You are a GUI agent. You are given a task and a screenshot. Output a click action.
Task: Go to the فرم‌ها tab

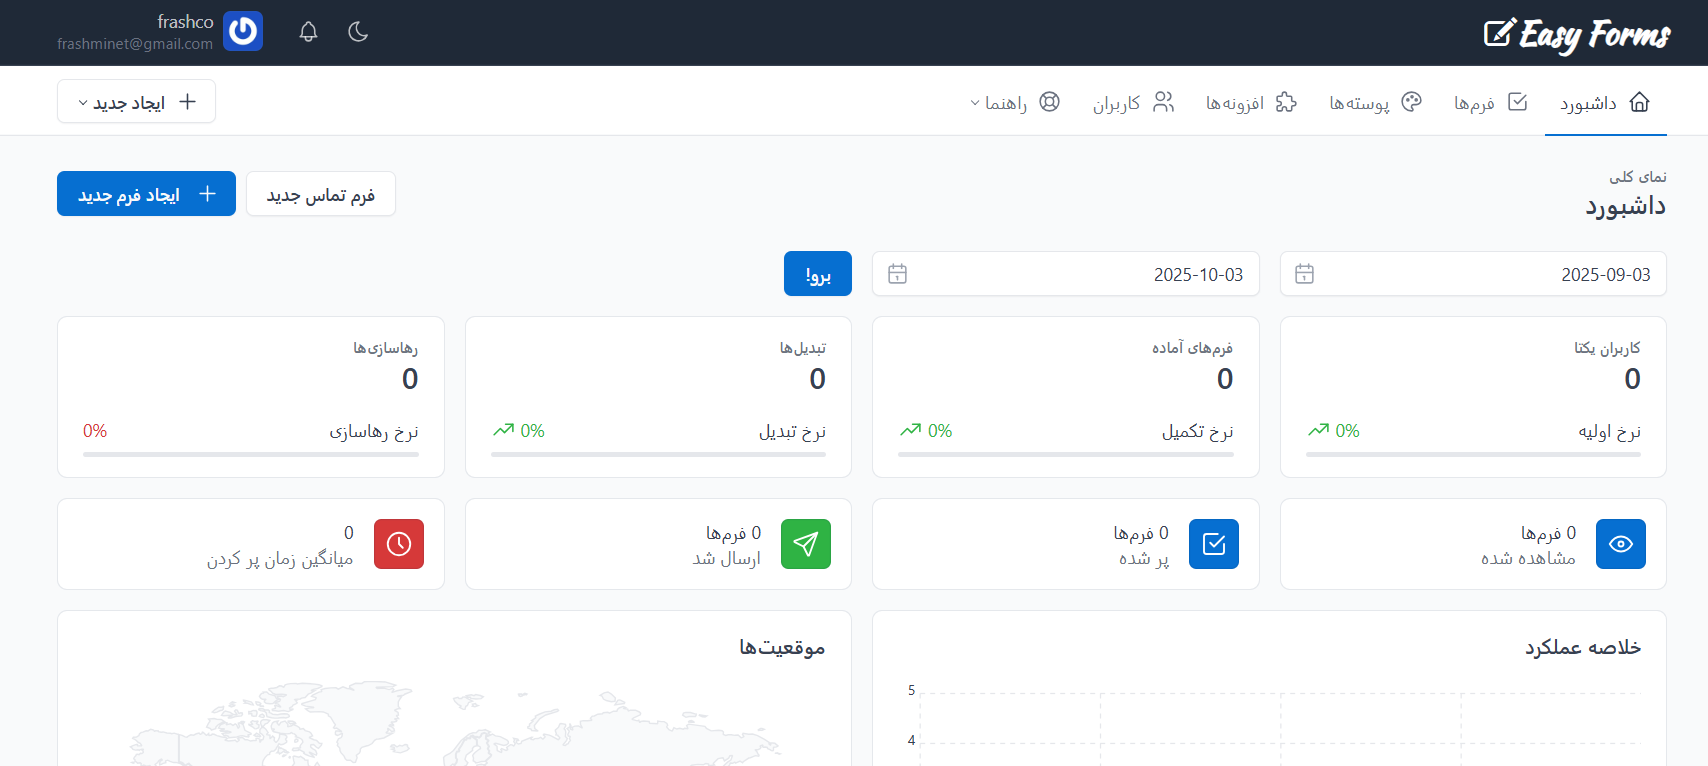[x=1490, y=102]
